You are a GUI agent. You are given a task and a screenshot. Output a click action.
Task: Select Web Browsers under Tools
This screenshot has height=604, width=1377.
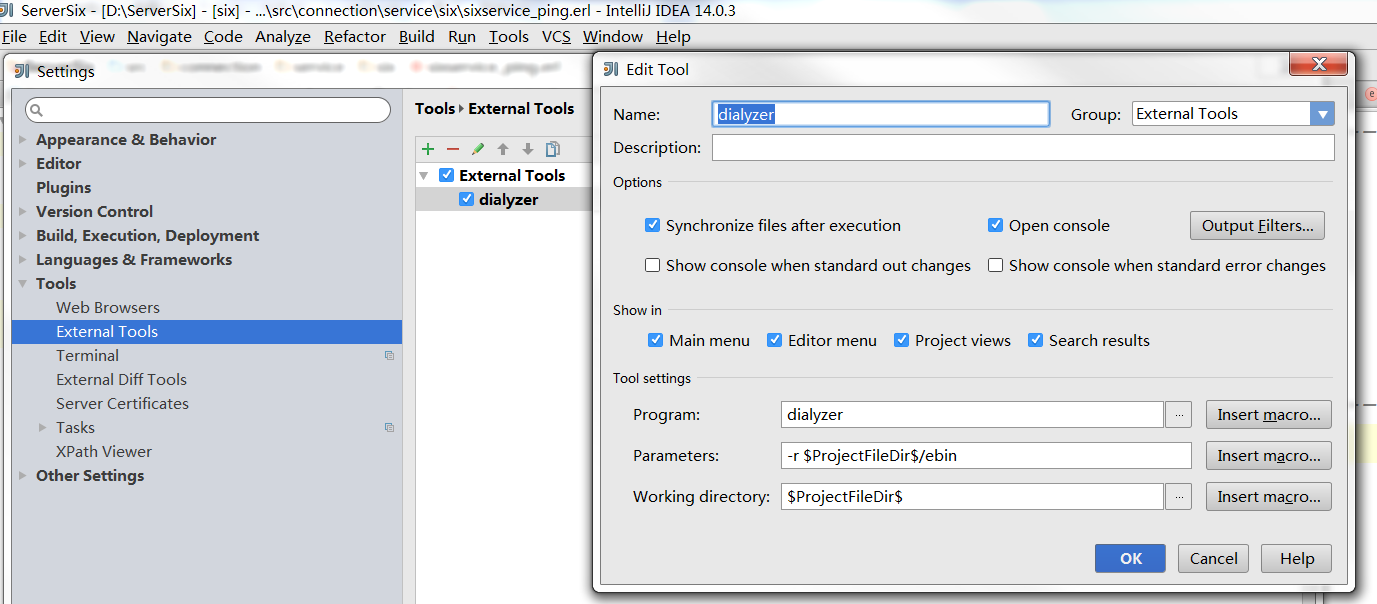pyautogui.click(x=108, y=308)
